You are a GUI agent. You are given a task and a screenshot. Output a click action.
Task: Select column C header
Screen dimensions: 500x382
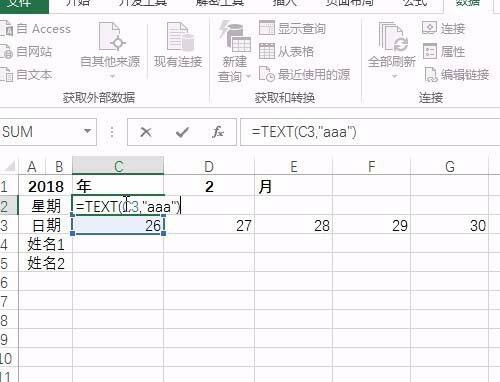[118, 166]
